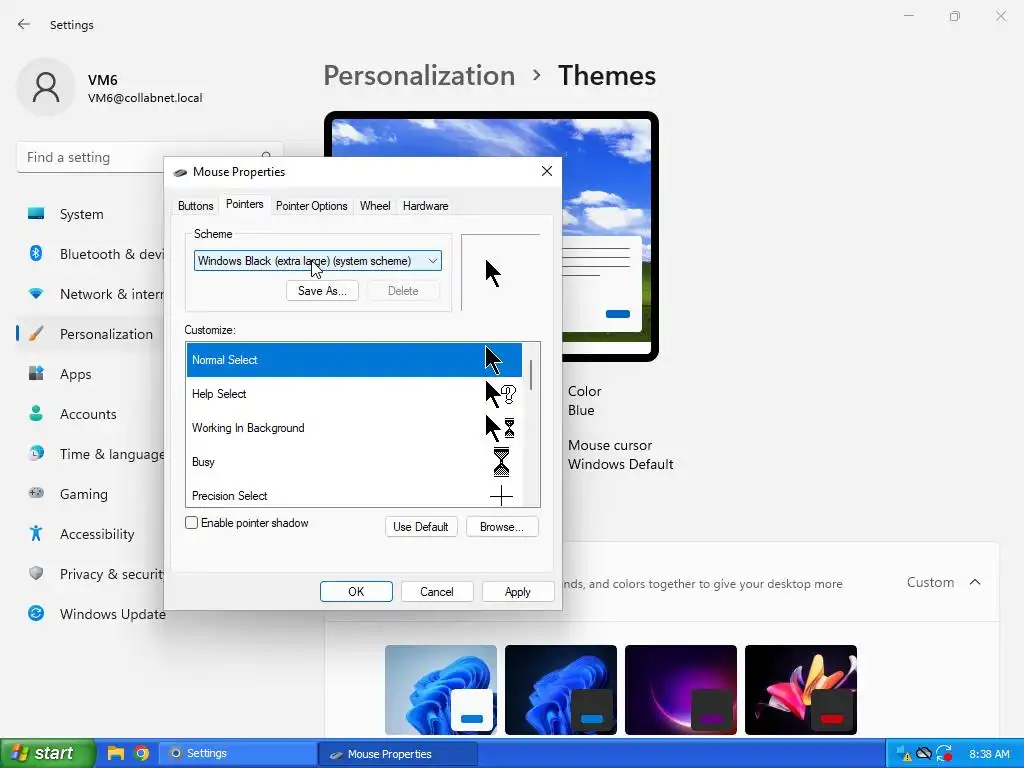Click the Privacy shield icon
The height and width of the screenshot is (768, 1024).
click(x=36, y=573)
